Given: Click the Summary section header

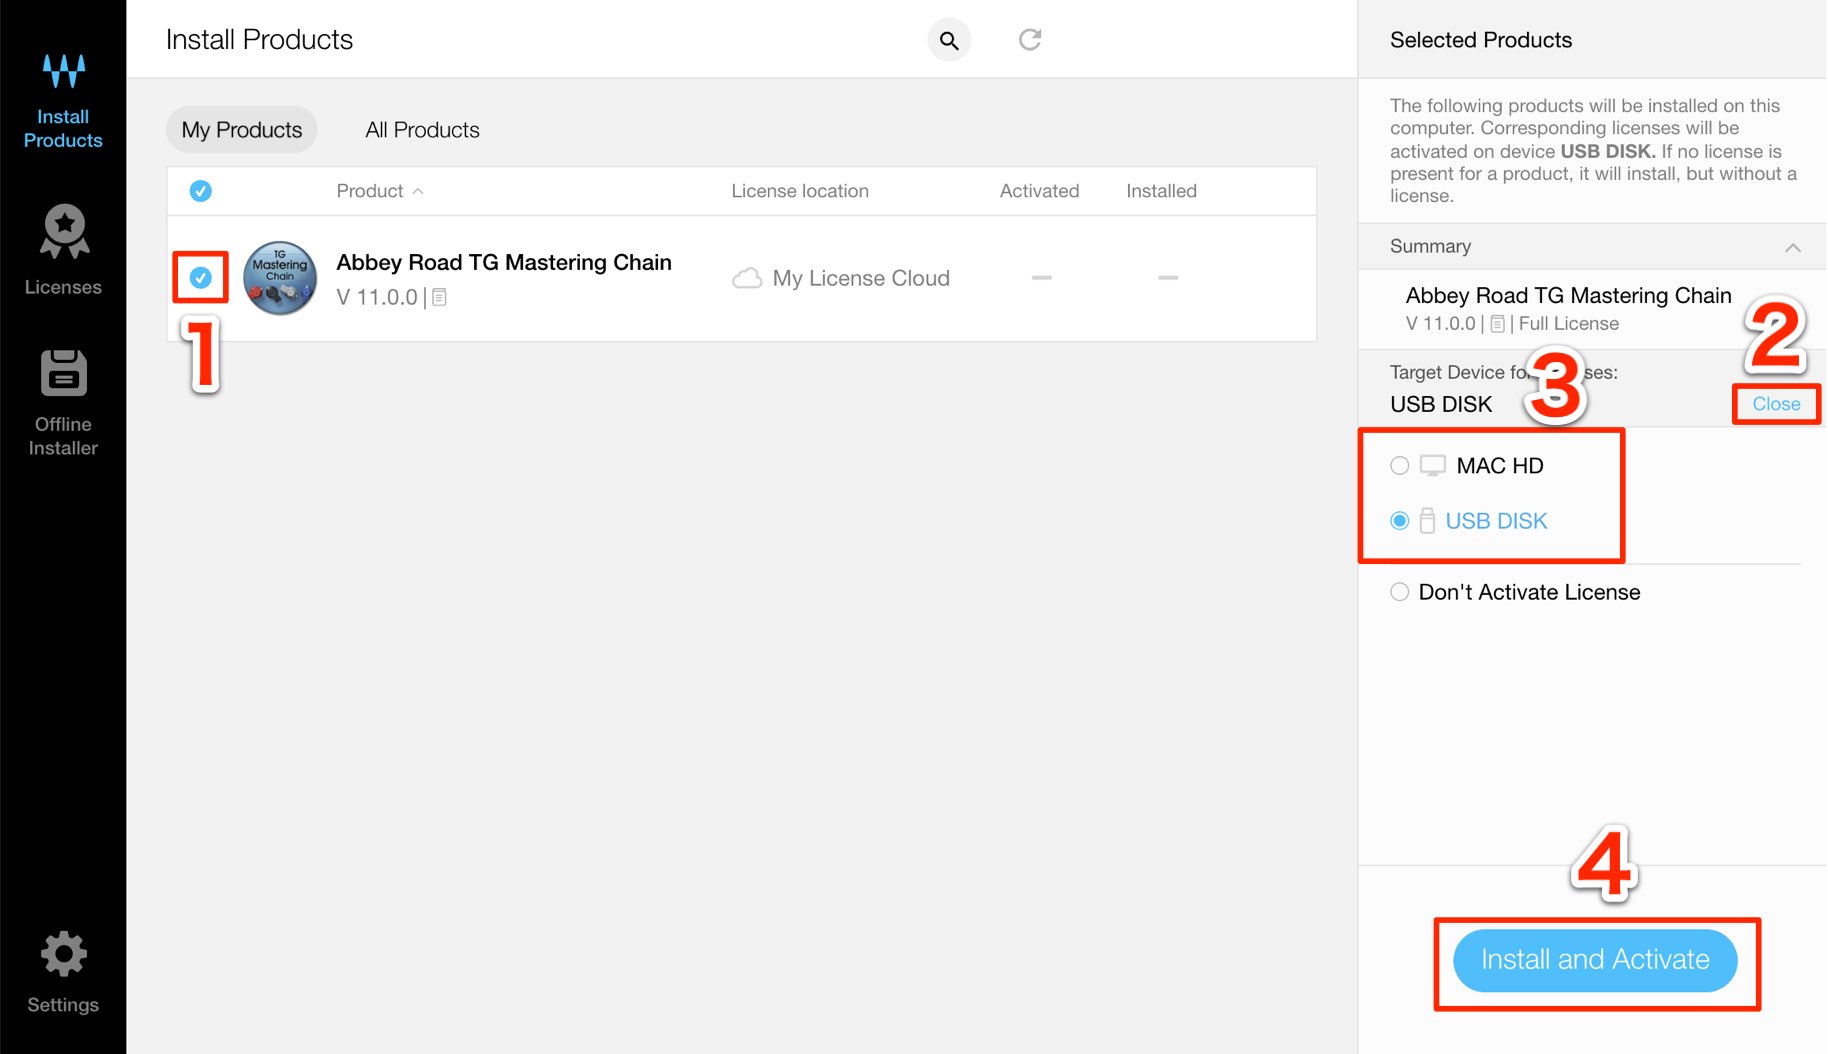Looking at the screenshot, I should 1592,247.
